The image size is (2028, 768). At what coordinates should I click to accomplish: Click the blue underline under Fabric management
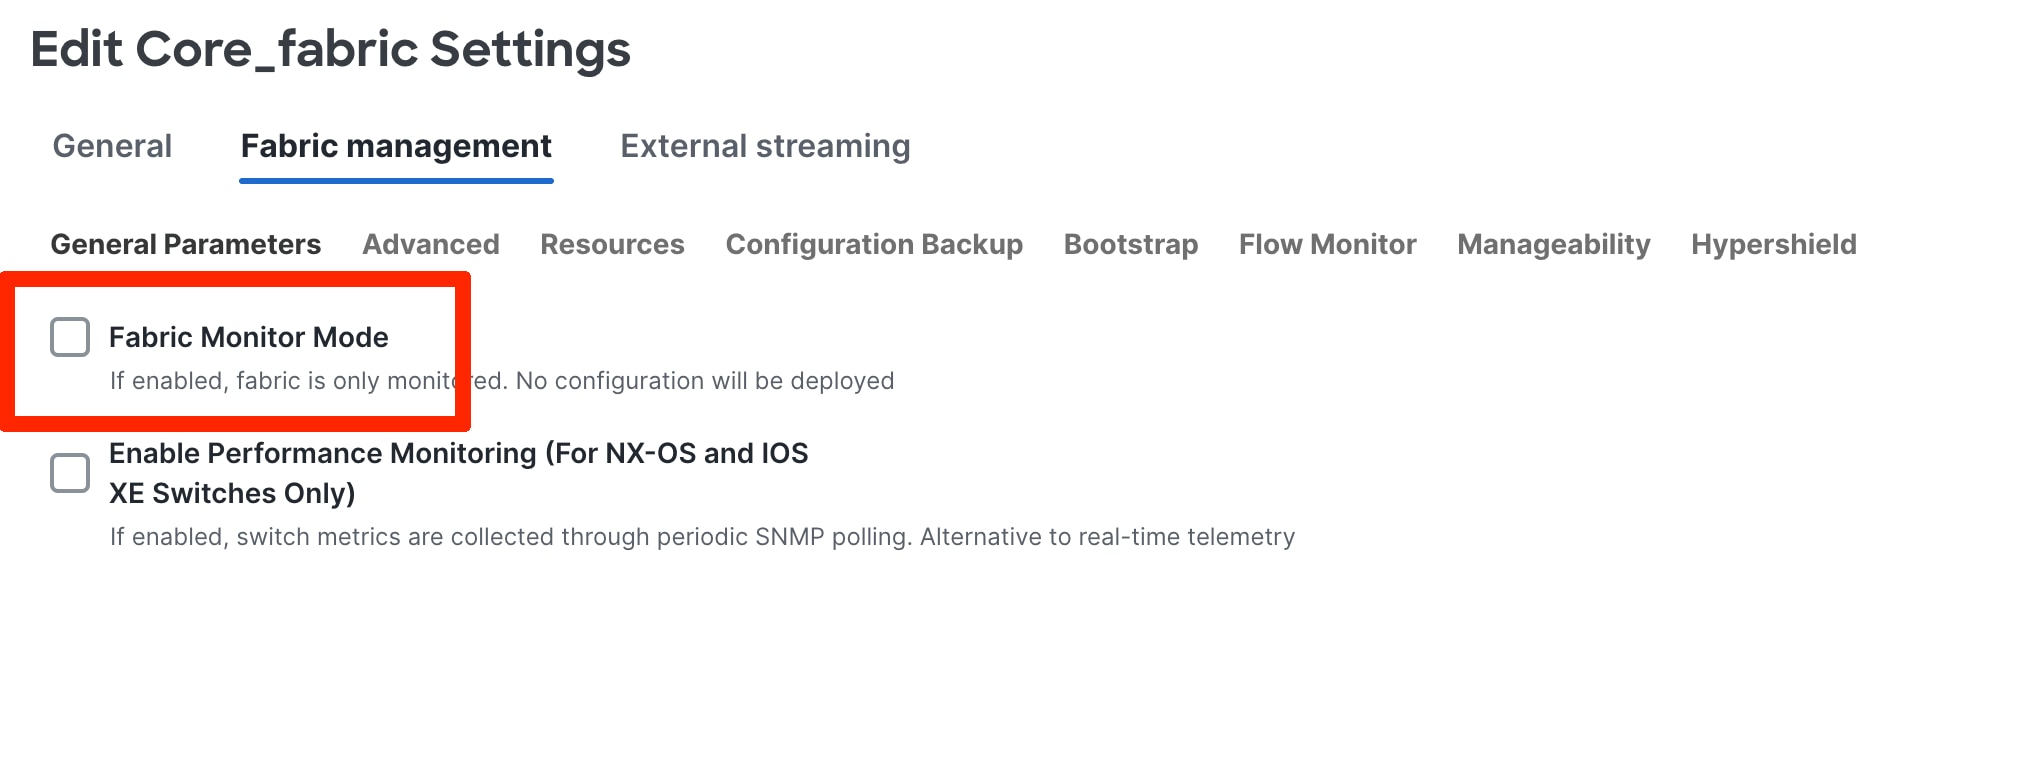coord(396,181)
